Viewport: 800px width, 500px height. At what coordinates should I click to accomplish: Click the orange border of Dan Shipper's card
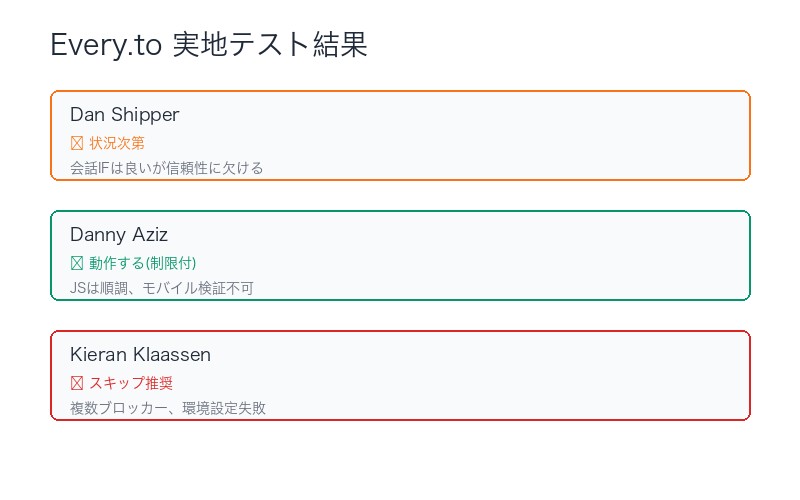point(400,92)
